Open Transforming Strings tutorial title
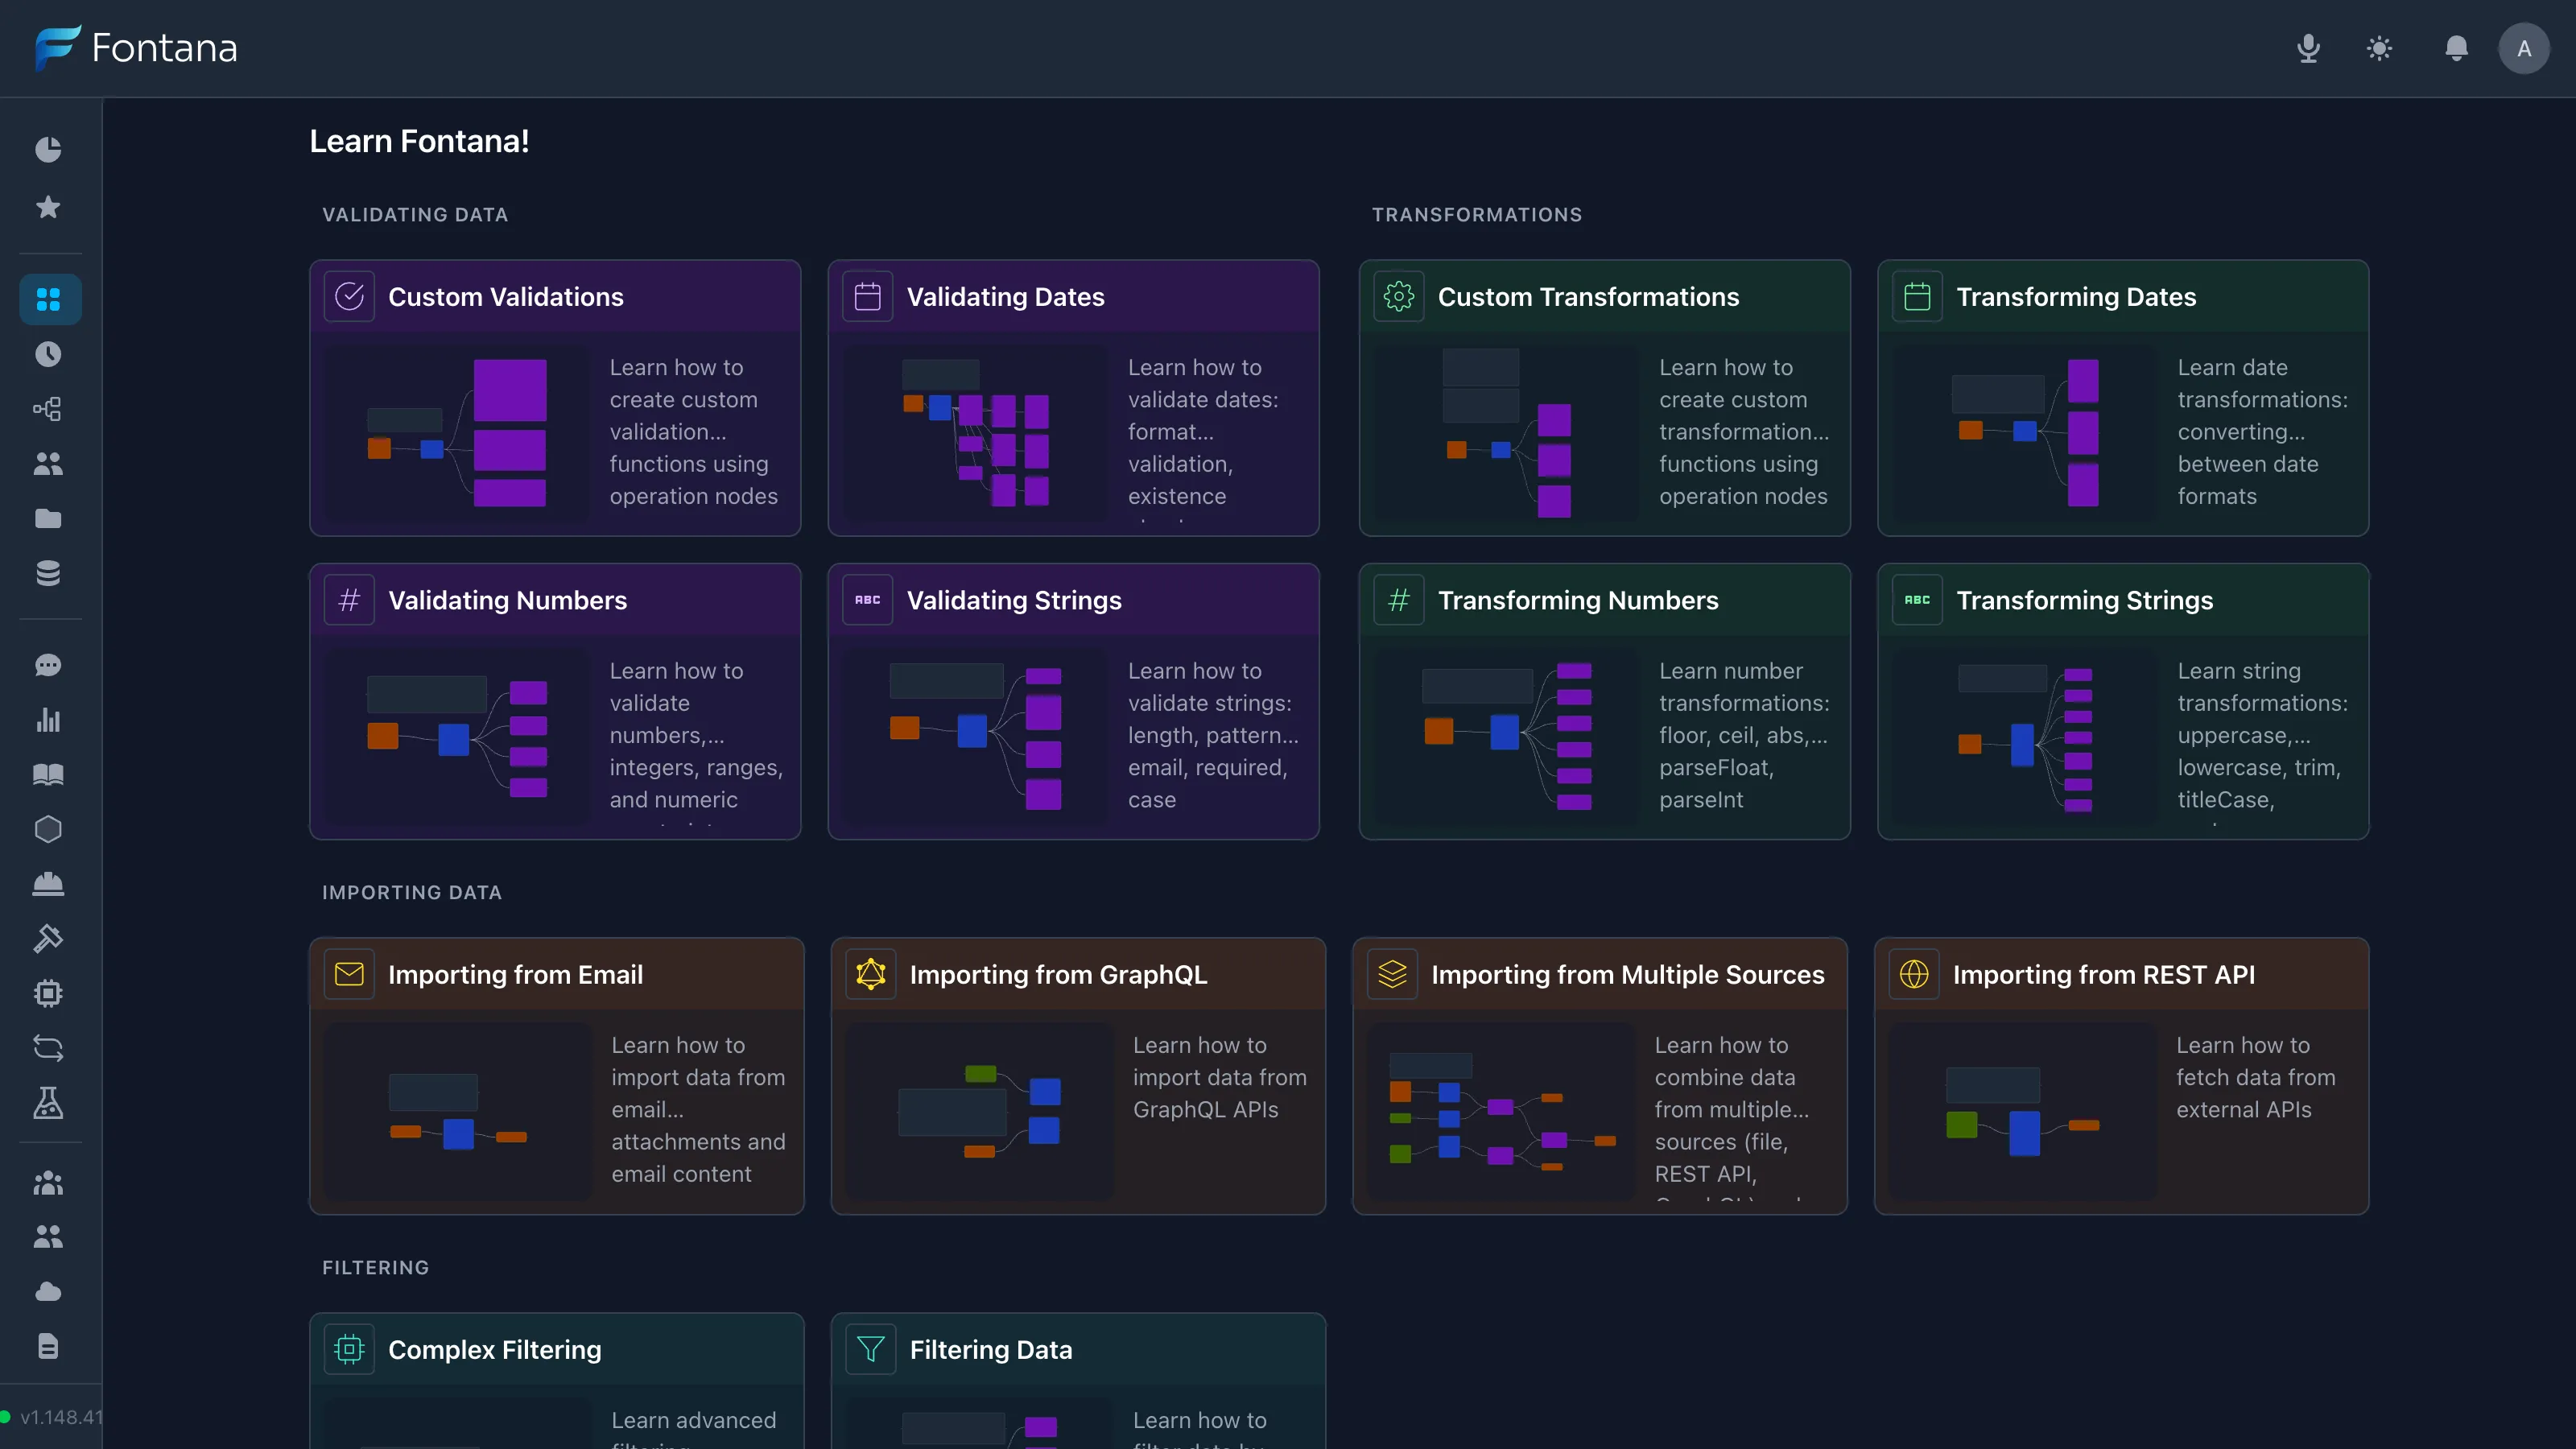2576x1449 pixels. coord(2084,600)
